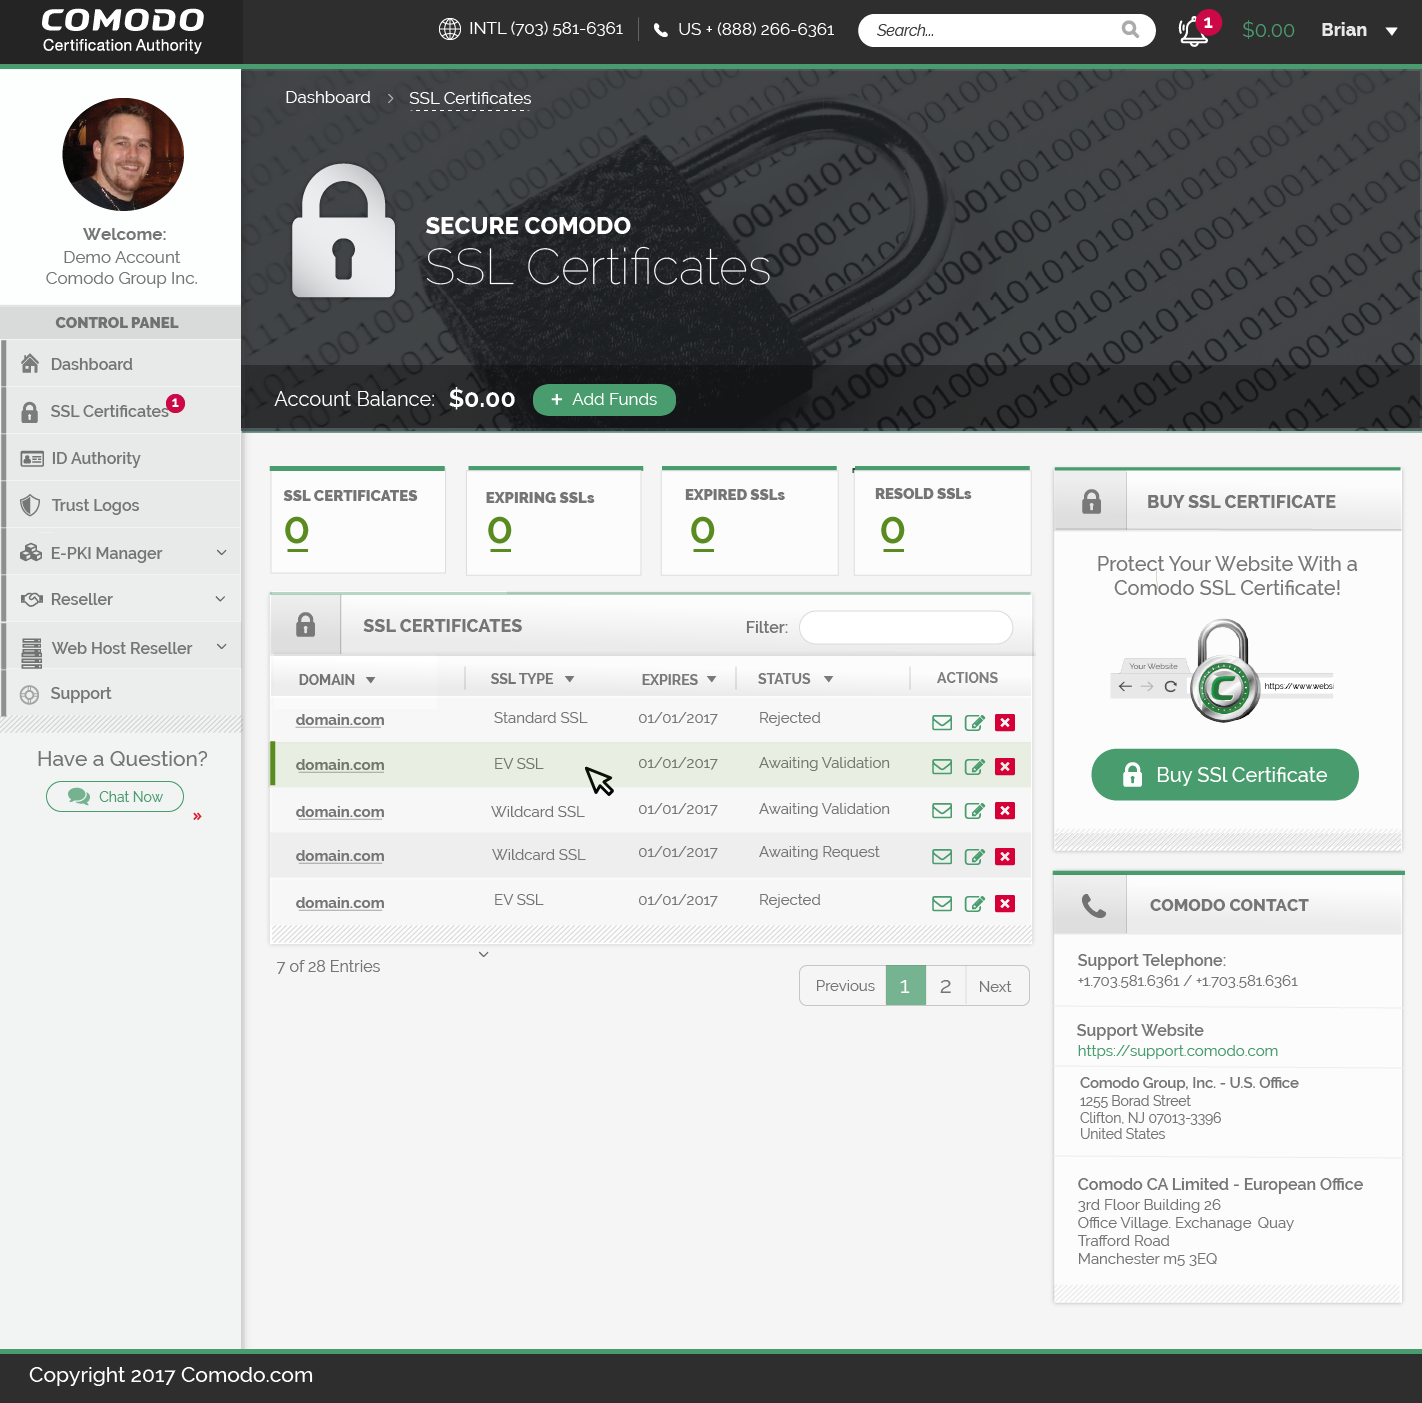Click the phone icon beside US number

click(661, 30)
